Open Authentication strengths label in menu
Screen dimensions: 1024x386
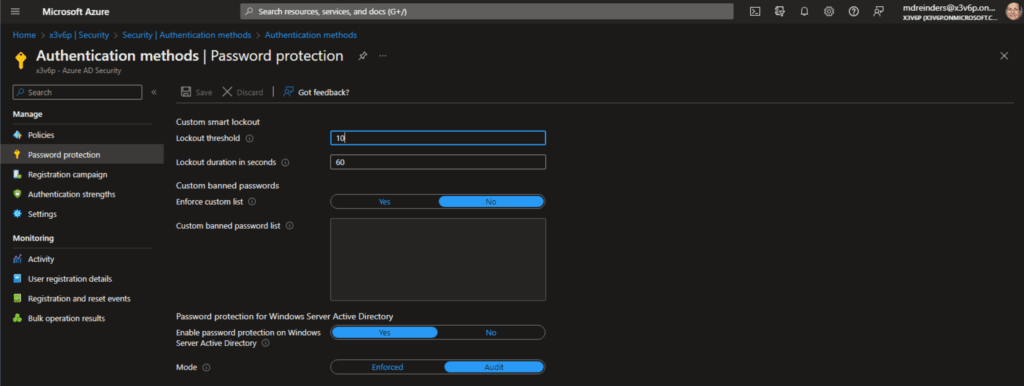point(72,194)
